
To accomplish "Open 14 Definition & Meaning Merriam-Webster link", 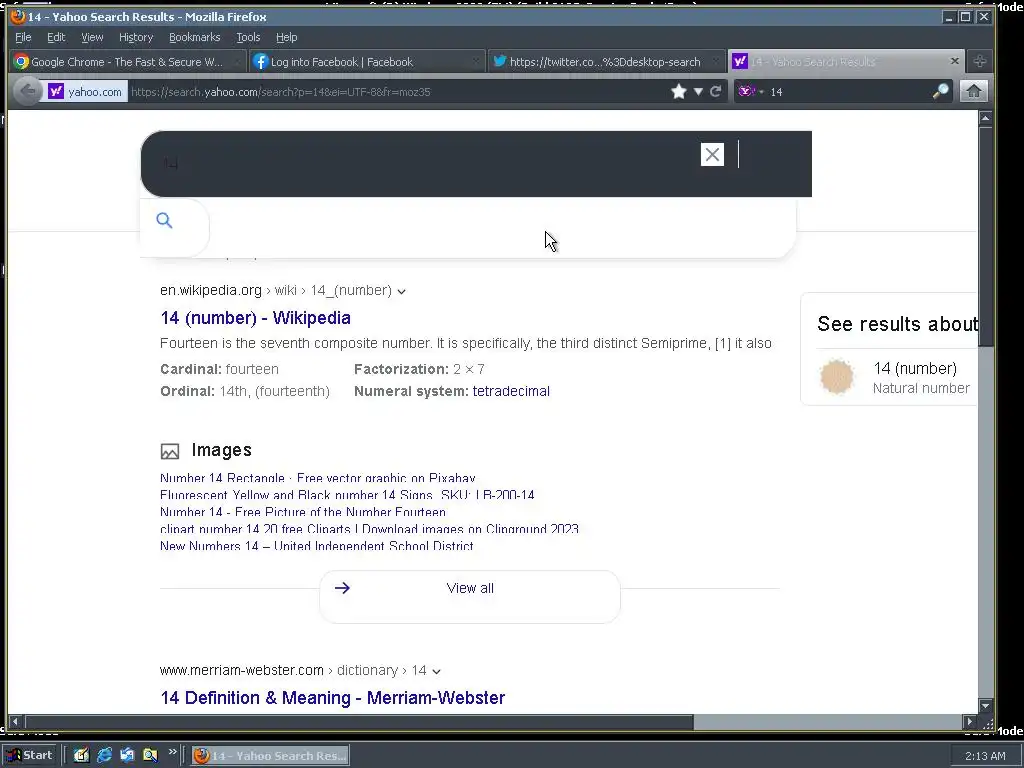I will pos(332,698).
